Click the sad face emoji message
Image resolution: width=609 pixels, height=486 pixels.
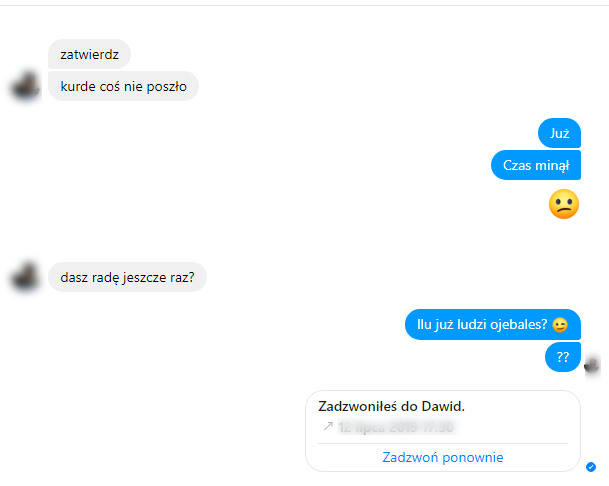point(564,204)
